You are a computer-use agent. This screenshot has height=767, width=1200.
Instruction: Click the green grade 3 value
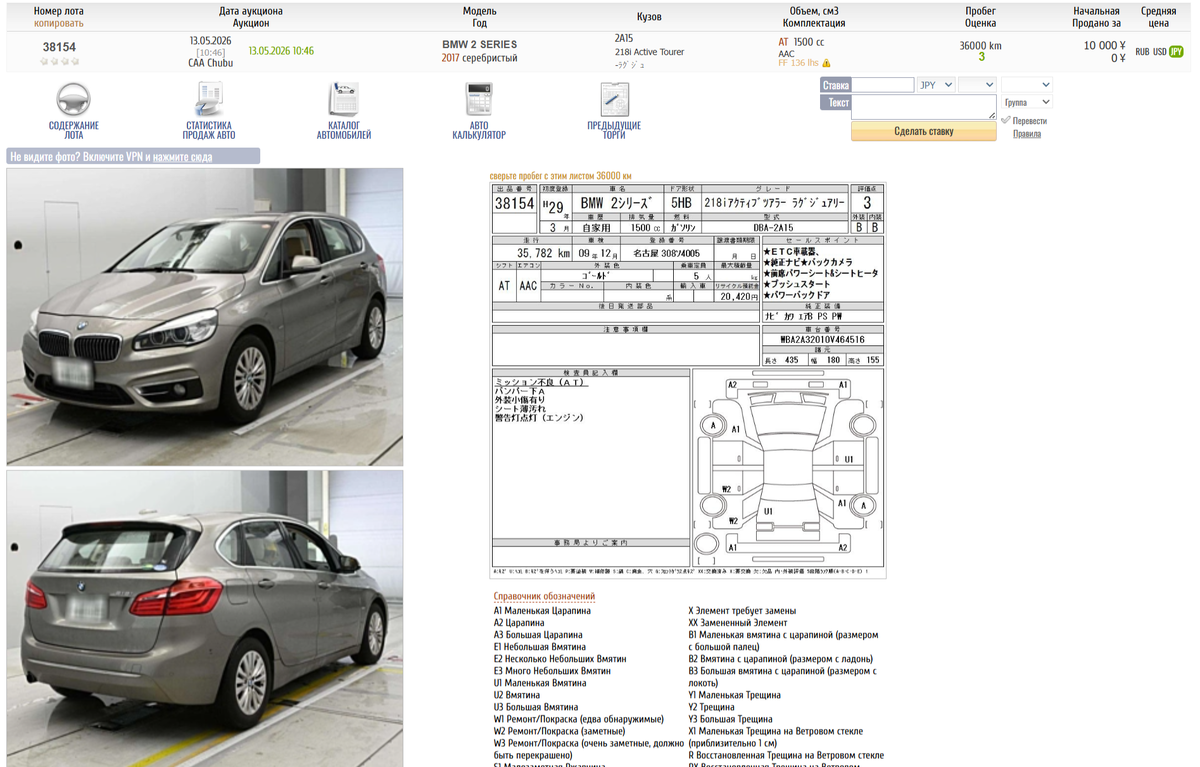point(981,57)
